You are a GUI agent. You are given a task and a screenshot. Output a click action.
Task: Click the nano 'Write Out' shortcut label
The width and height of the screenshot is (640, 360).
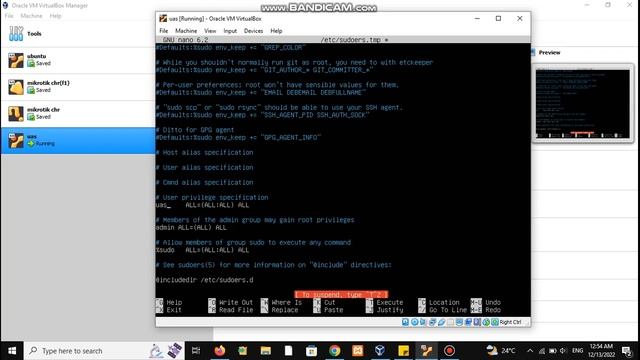tap(236, 302)
